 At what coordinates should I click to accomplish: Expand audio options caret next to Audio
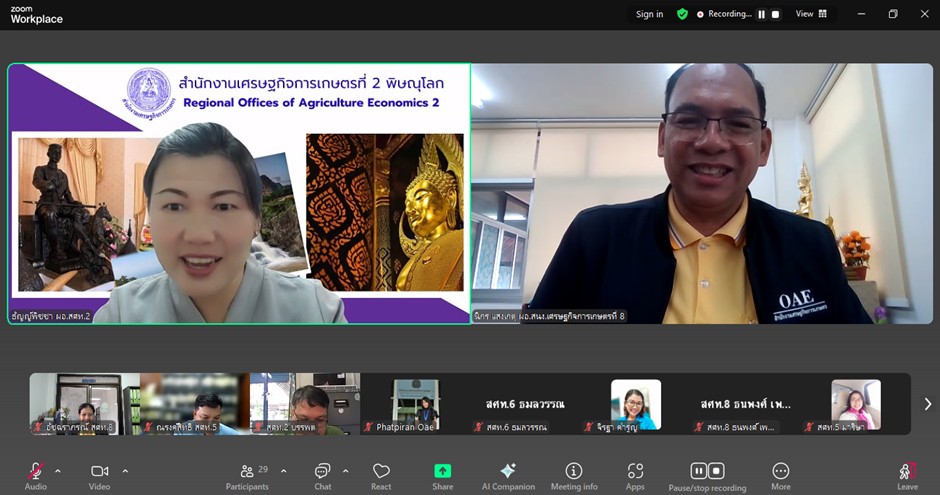tap(58, 470)
